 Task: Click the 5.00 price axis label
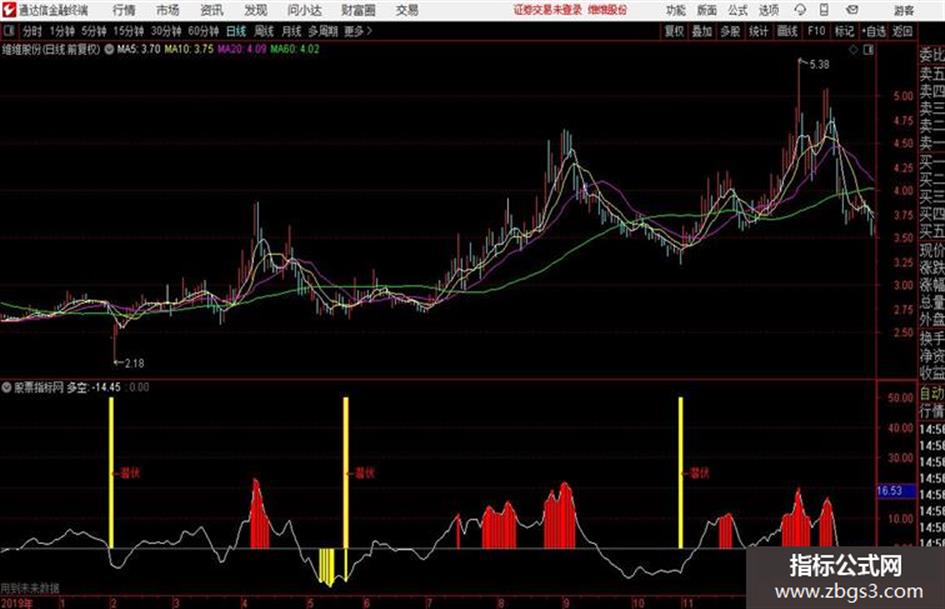(x=903, y=96)
